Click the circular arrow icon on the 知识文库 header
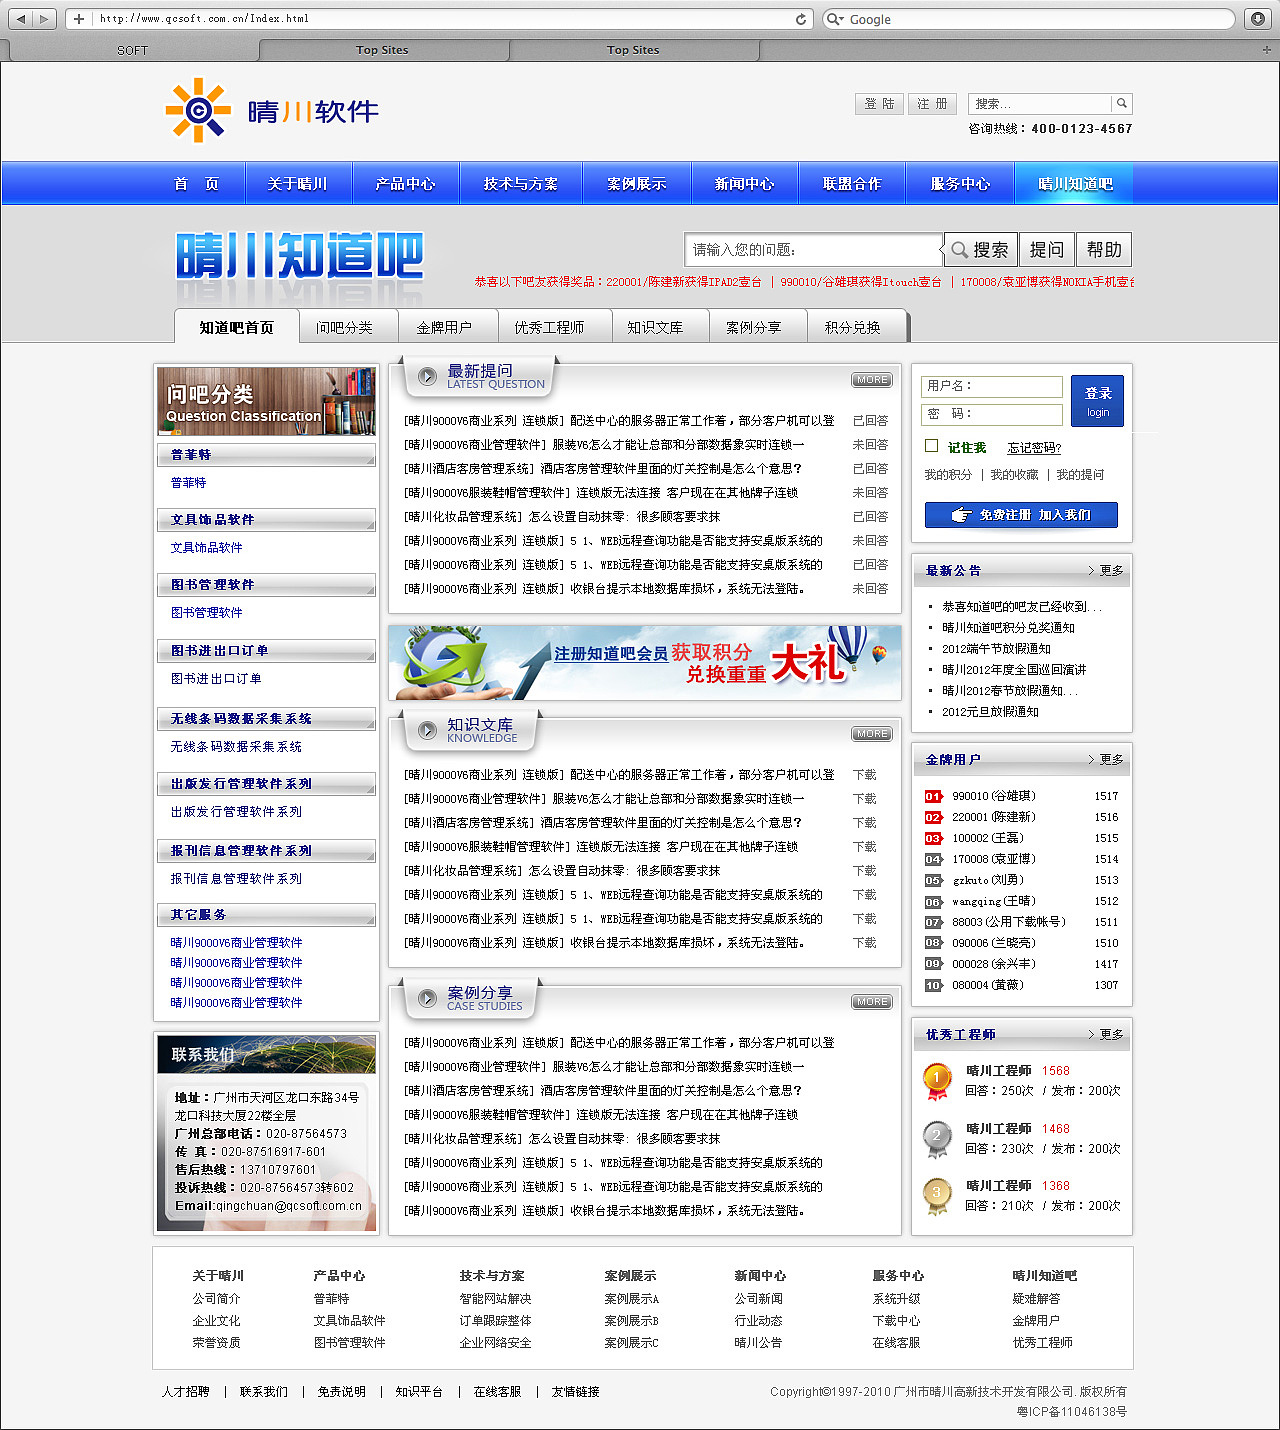Viewport: 1280px width, 1430px height. tap(427, 730)
